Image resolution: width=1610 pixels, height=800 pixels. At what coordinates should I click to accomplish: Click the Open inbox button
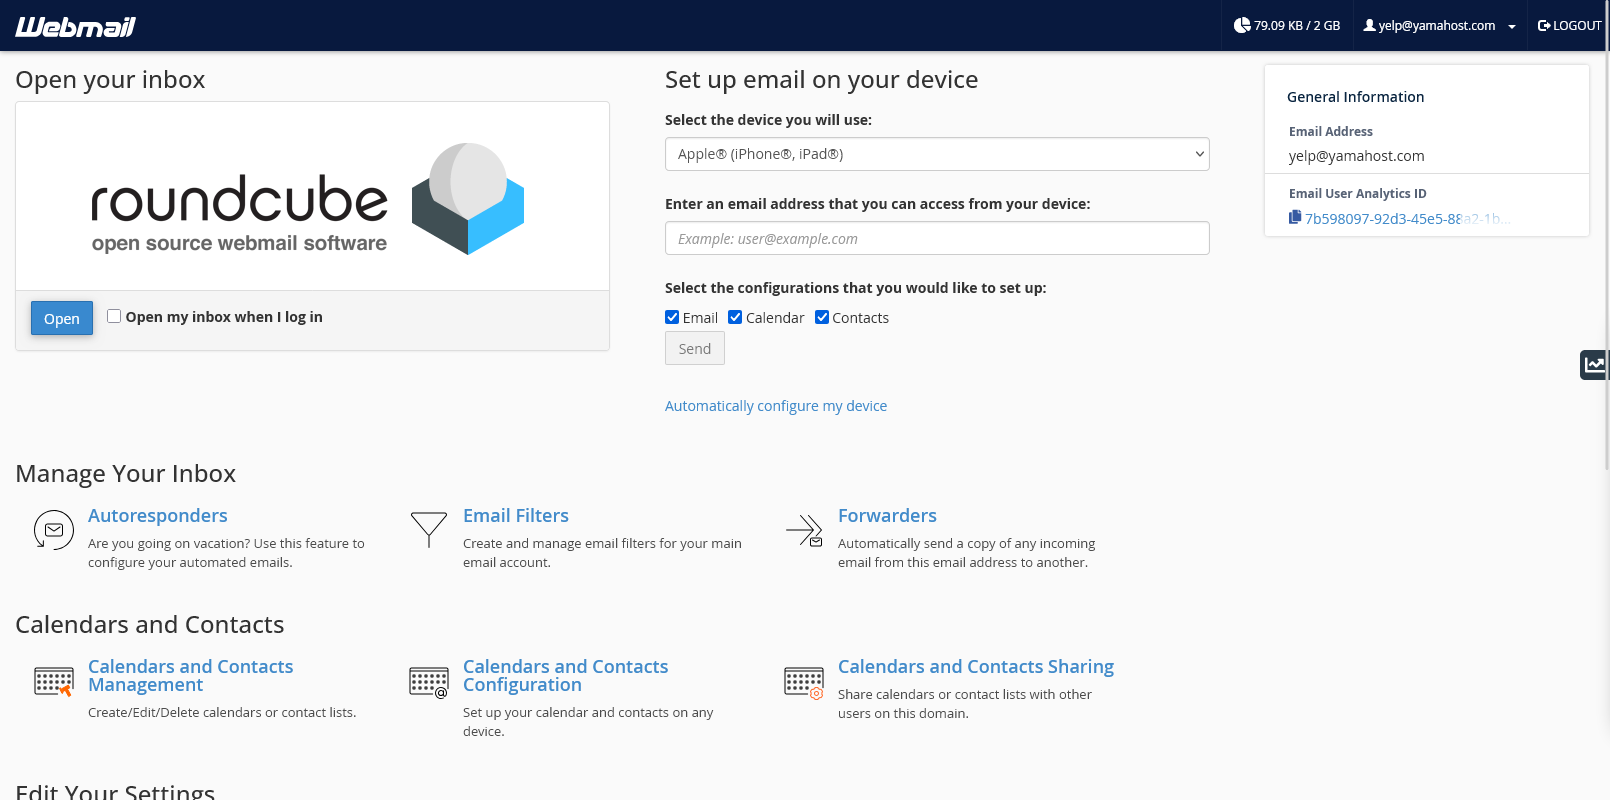[x=62, y=318]
